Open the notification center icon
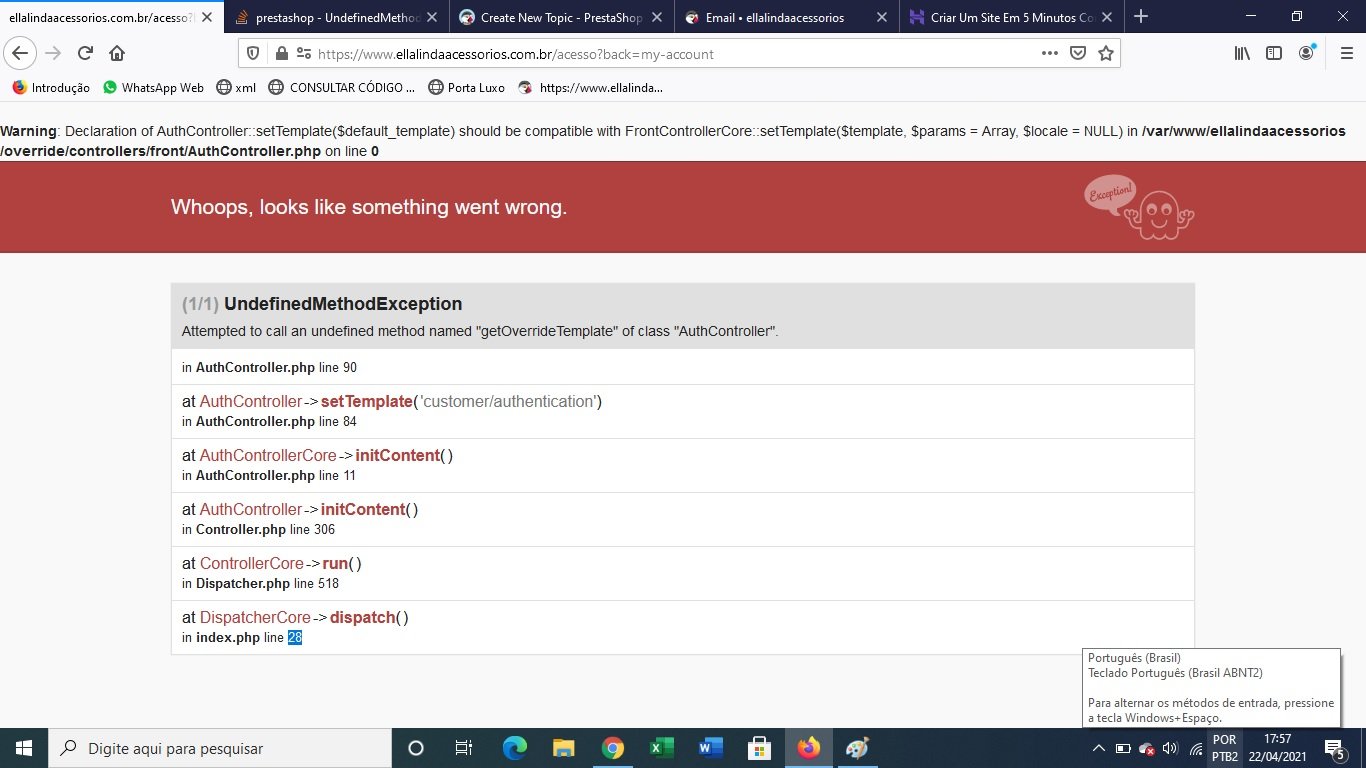The width and height of the screenshot is (1366, 768). pyautogui.click(x=1334, y=748)
